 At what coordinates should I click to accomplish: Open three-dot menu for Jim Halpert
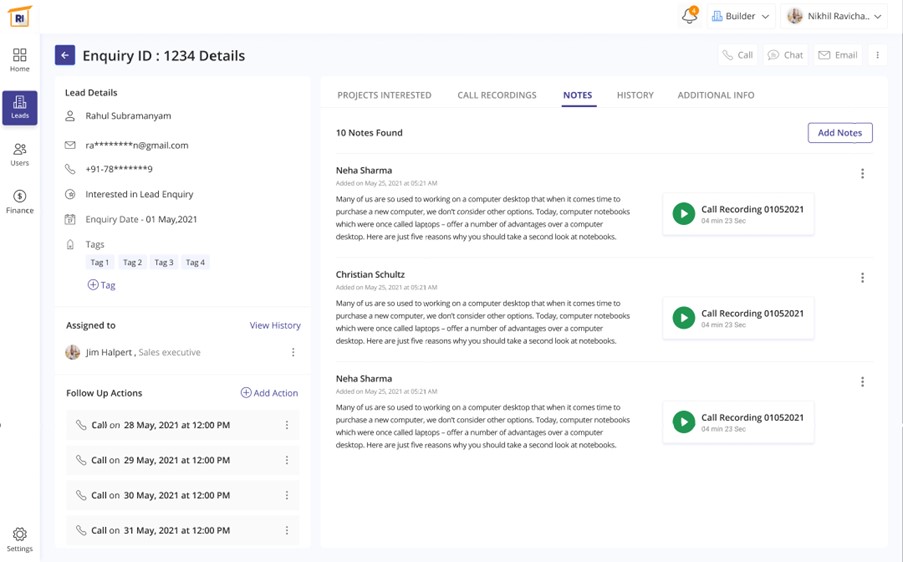(293, 353)
